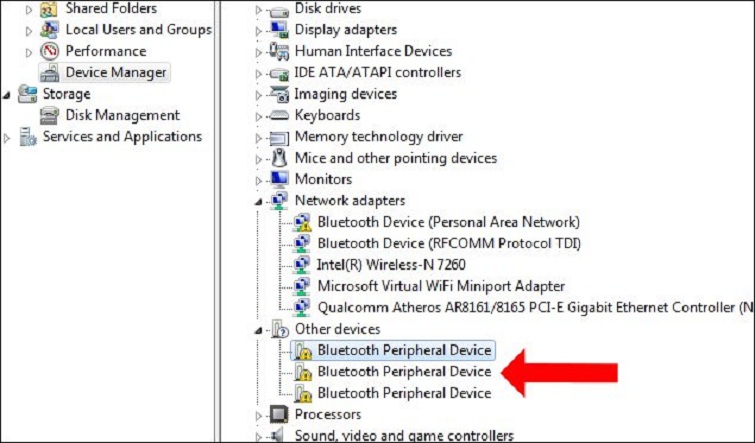Click the Mice and other pointing devices icon

[280, 158]
